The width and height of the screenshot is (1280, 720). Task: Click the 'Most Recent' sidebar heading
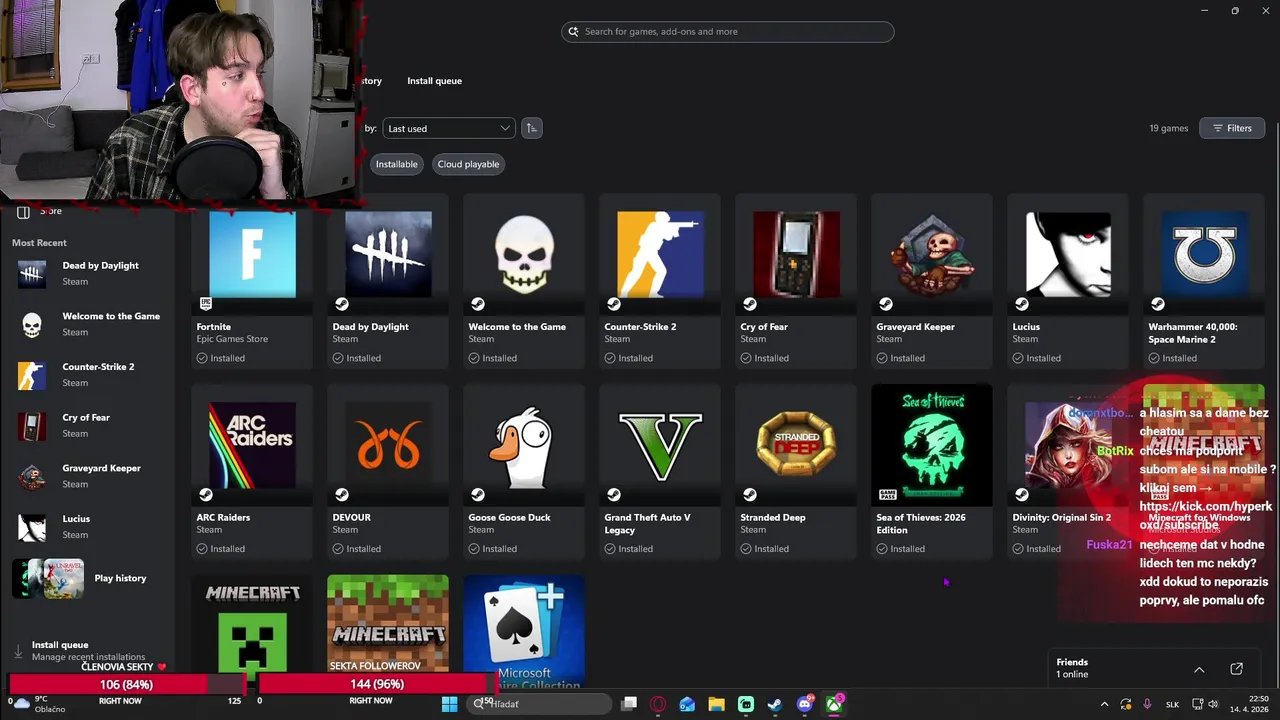tap(39, 243)
